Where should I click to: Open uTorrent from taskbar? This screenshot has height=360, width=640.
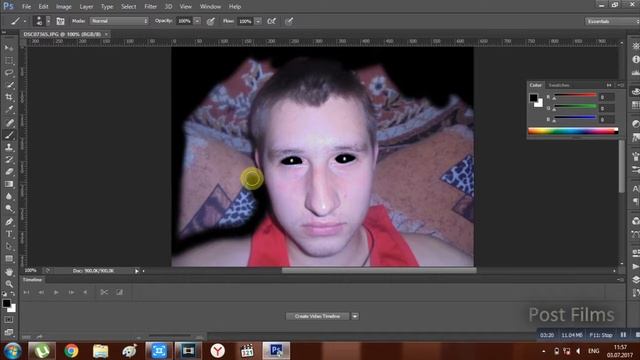click(x=42, y=351)
